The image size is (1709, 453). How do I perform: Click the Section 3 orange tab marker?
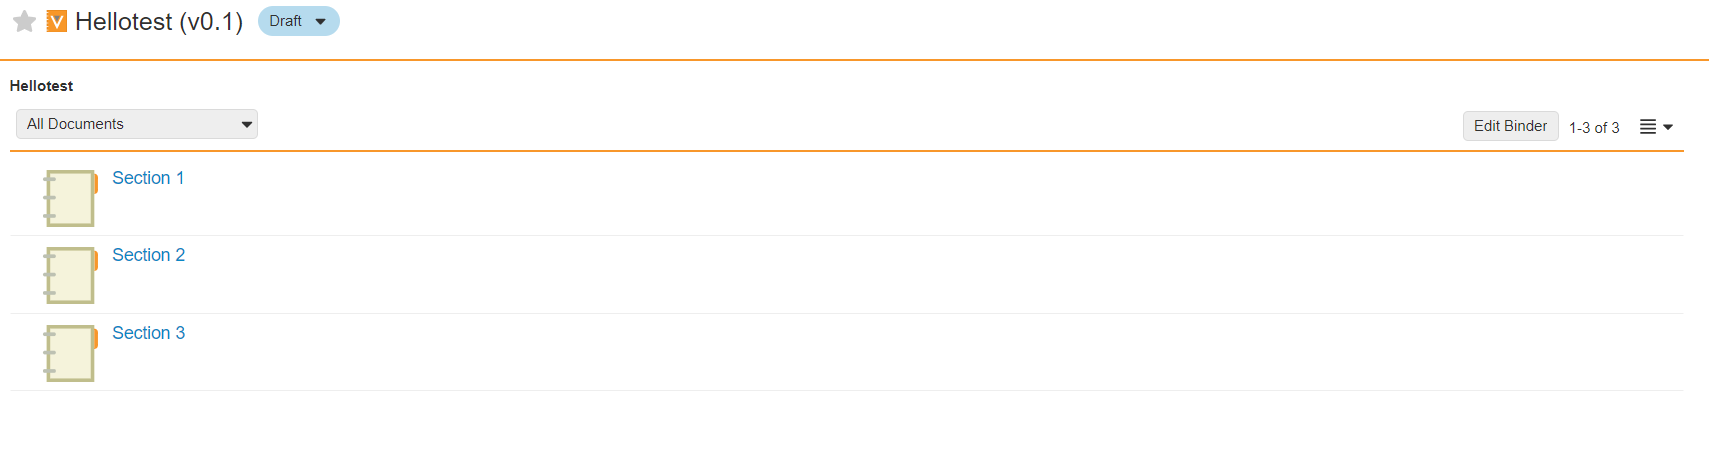96,338
